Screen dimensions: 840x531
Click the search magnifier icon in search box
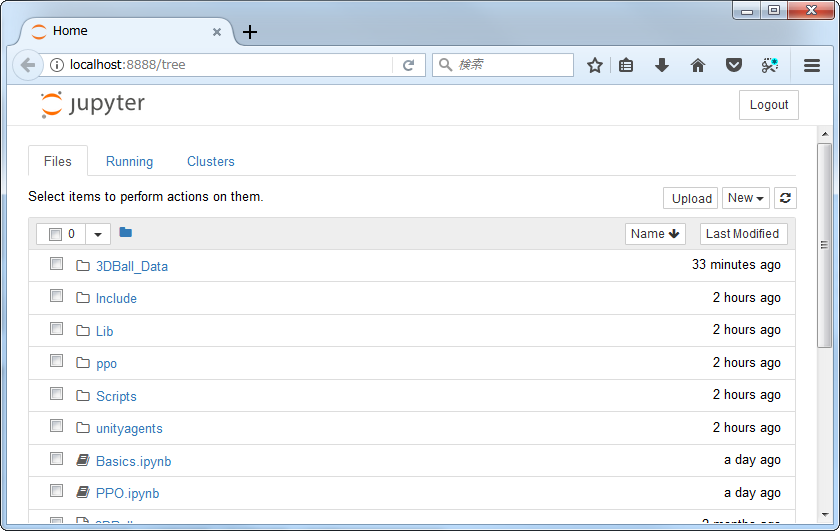pos(445,65)
